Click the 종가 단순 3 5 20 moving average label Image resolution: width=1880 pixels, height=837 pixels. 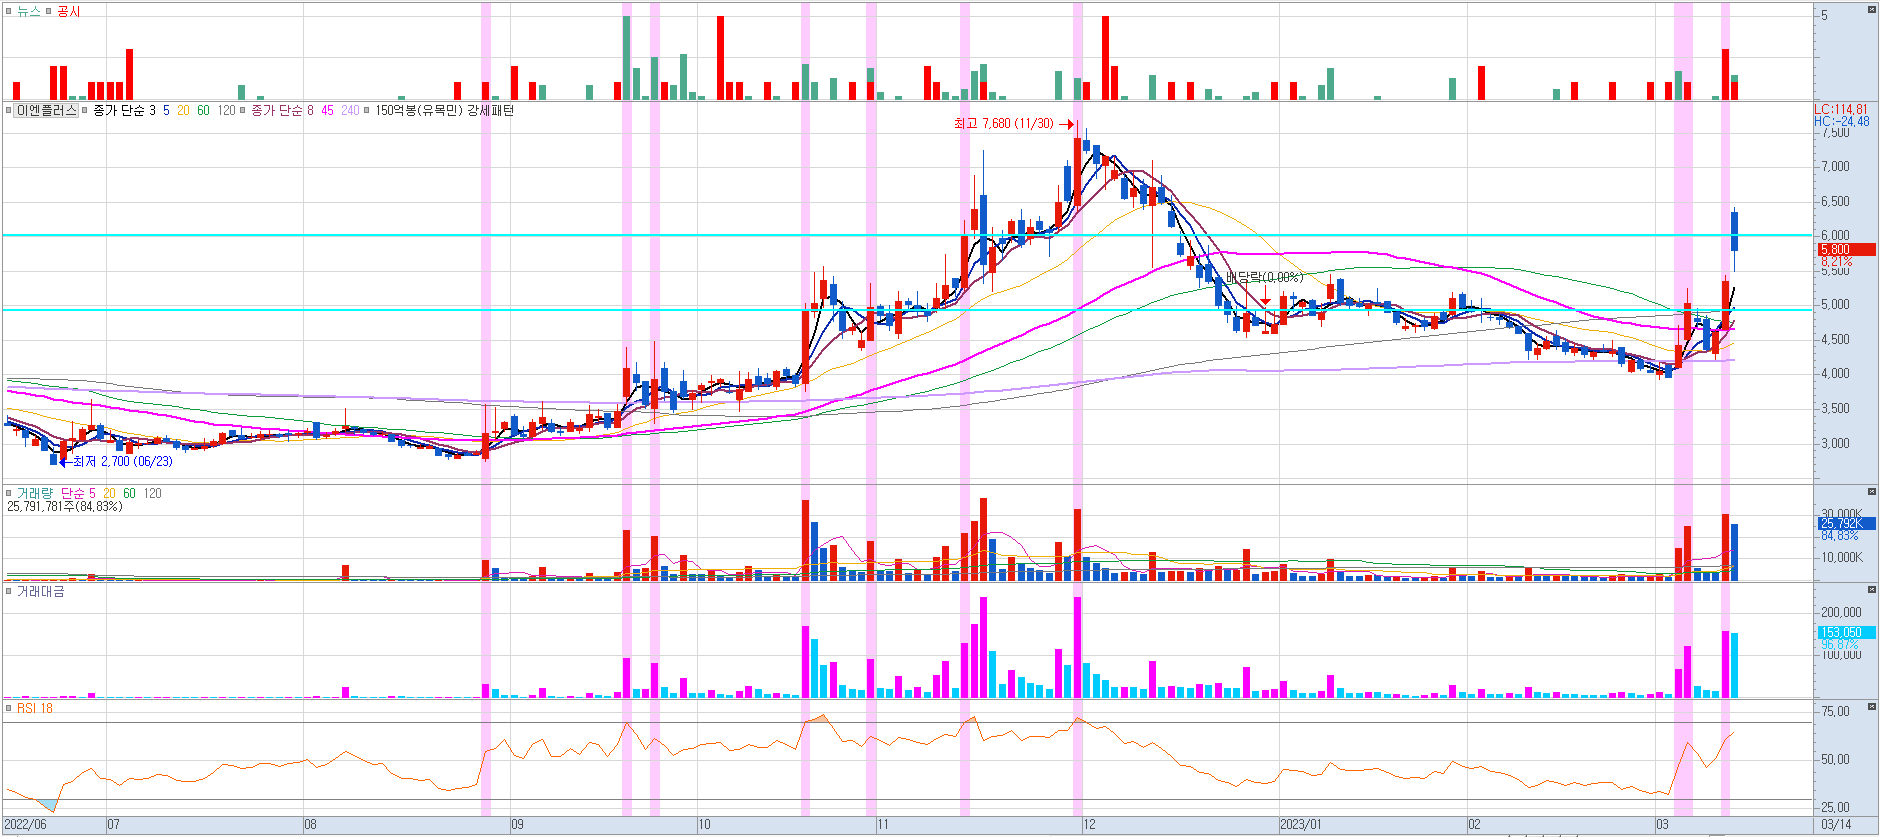tap(164, 110)
